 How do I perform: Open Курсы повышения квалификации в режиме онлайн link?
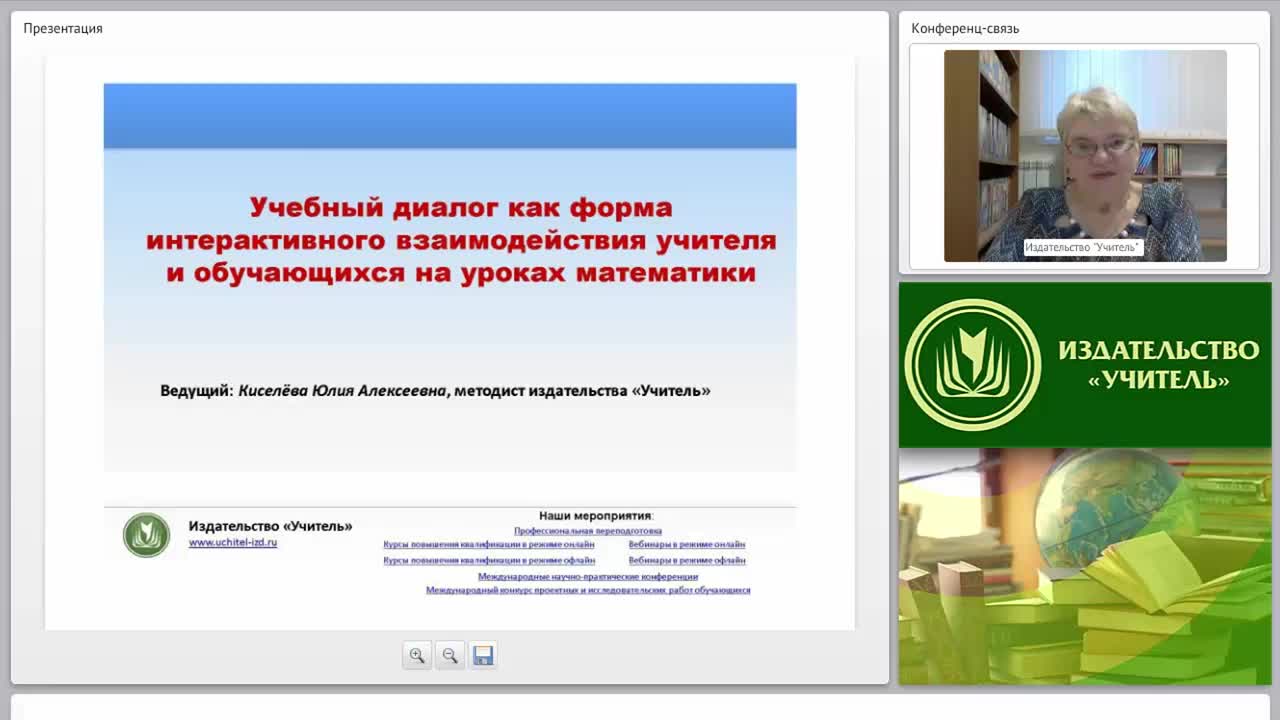(489, 545)
